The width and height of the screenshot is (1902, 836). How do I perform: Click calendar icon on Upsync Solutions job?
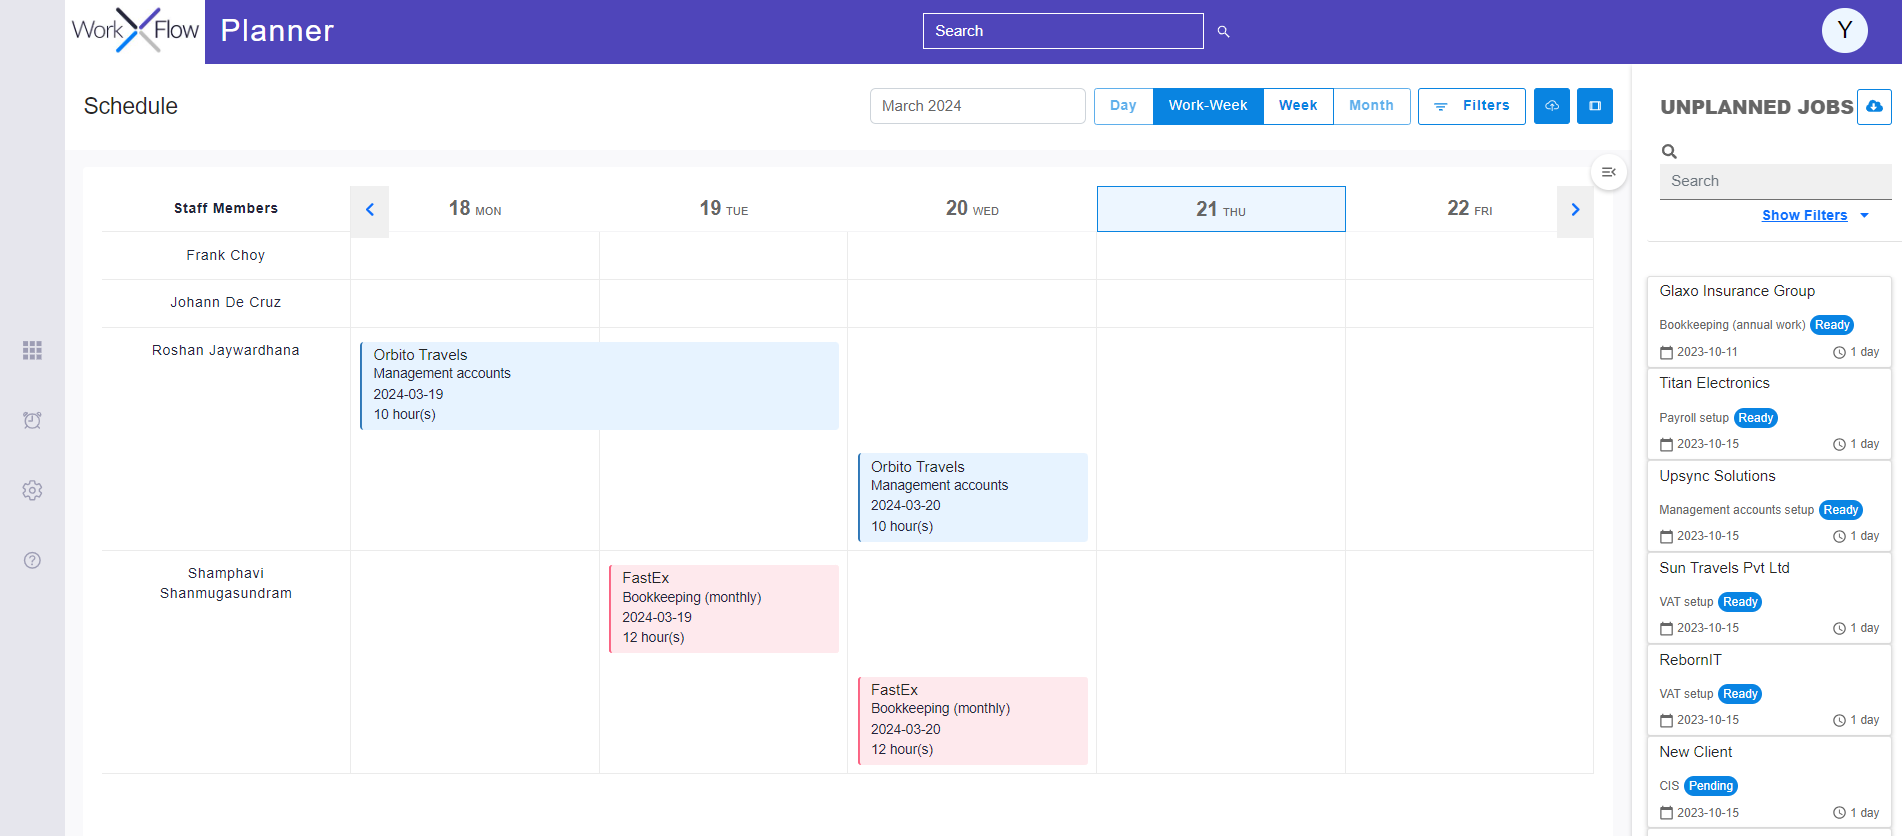point(1666,536)
